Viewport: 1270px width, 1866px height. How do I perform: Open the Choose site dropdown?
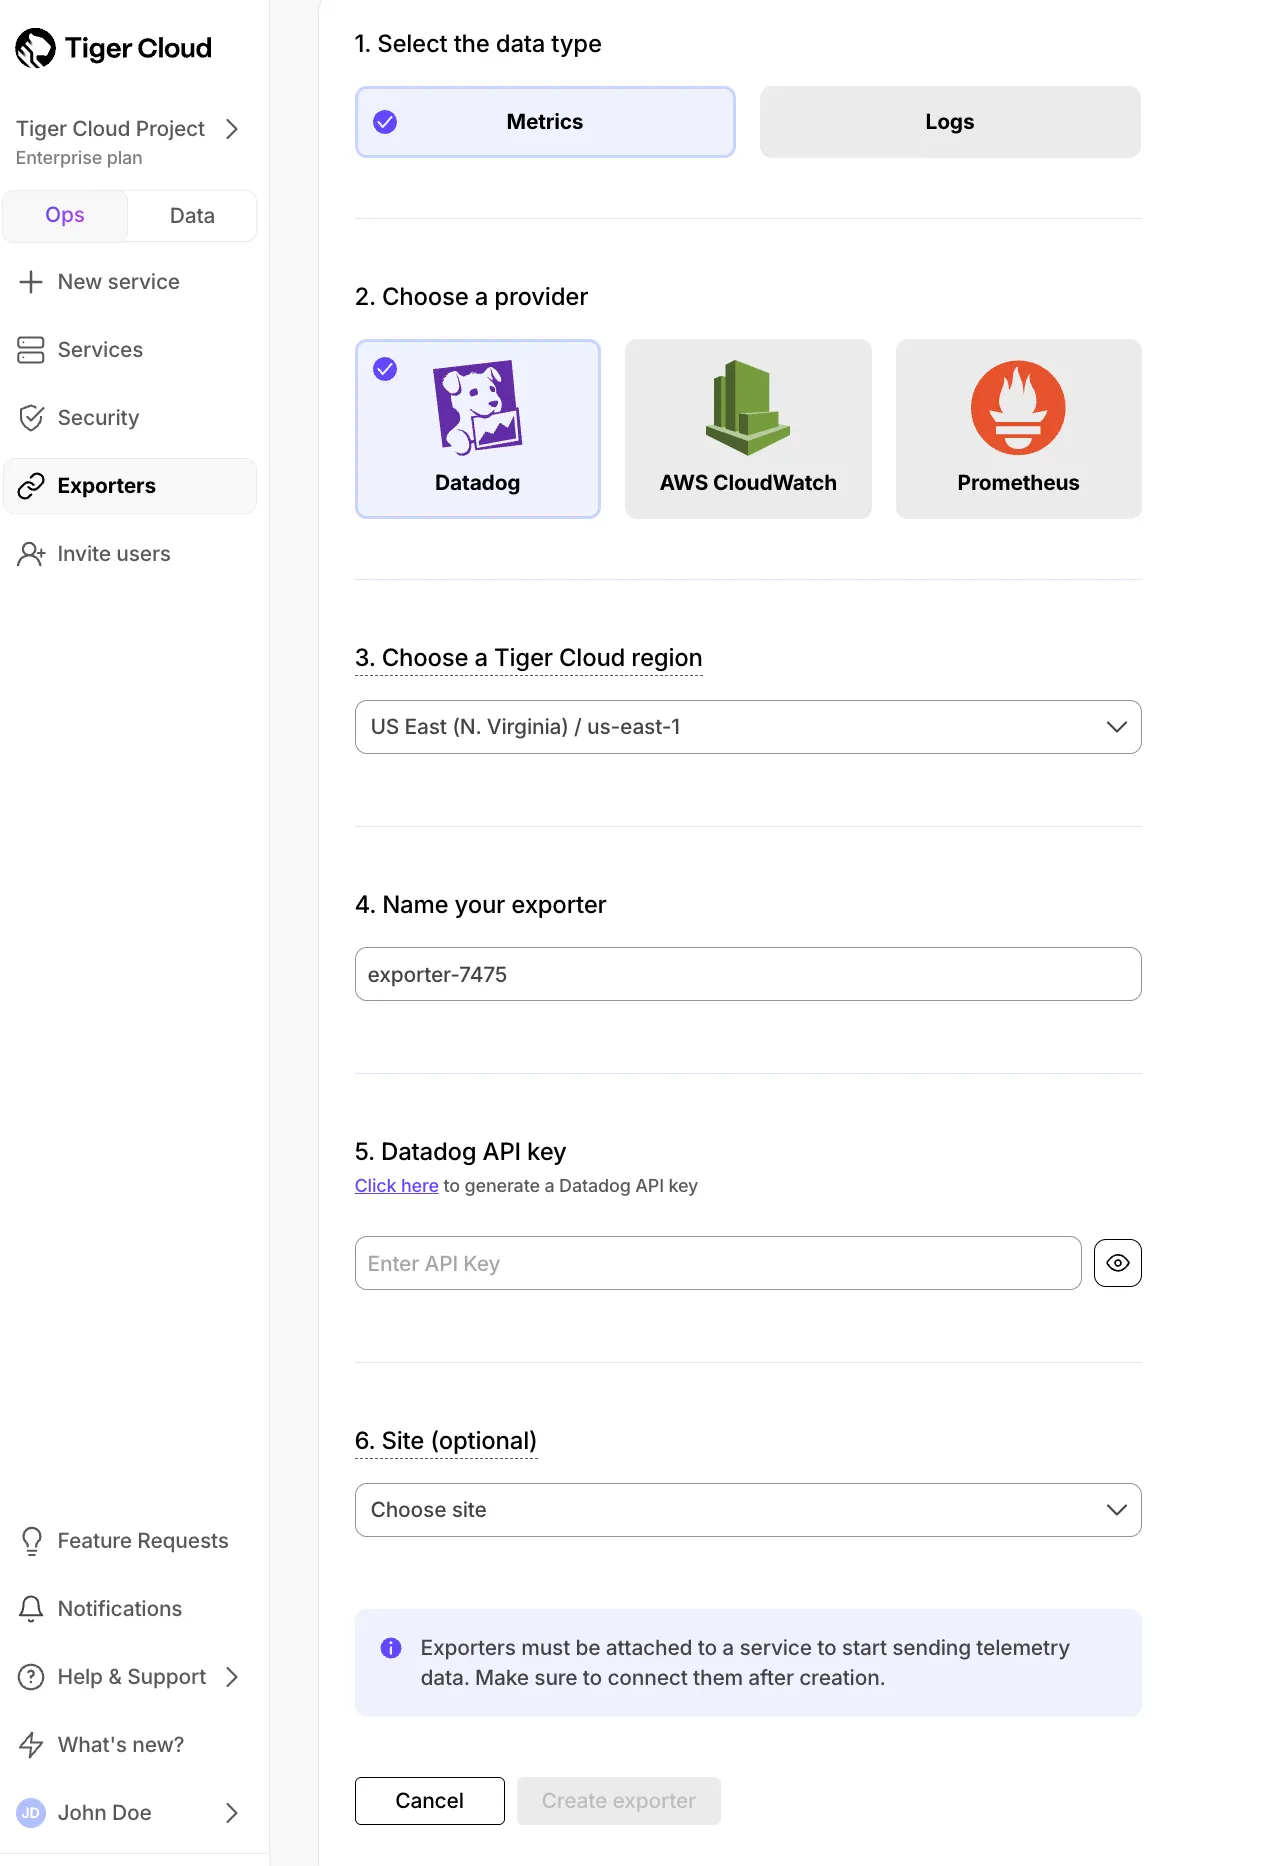coord(748,1510)
